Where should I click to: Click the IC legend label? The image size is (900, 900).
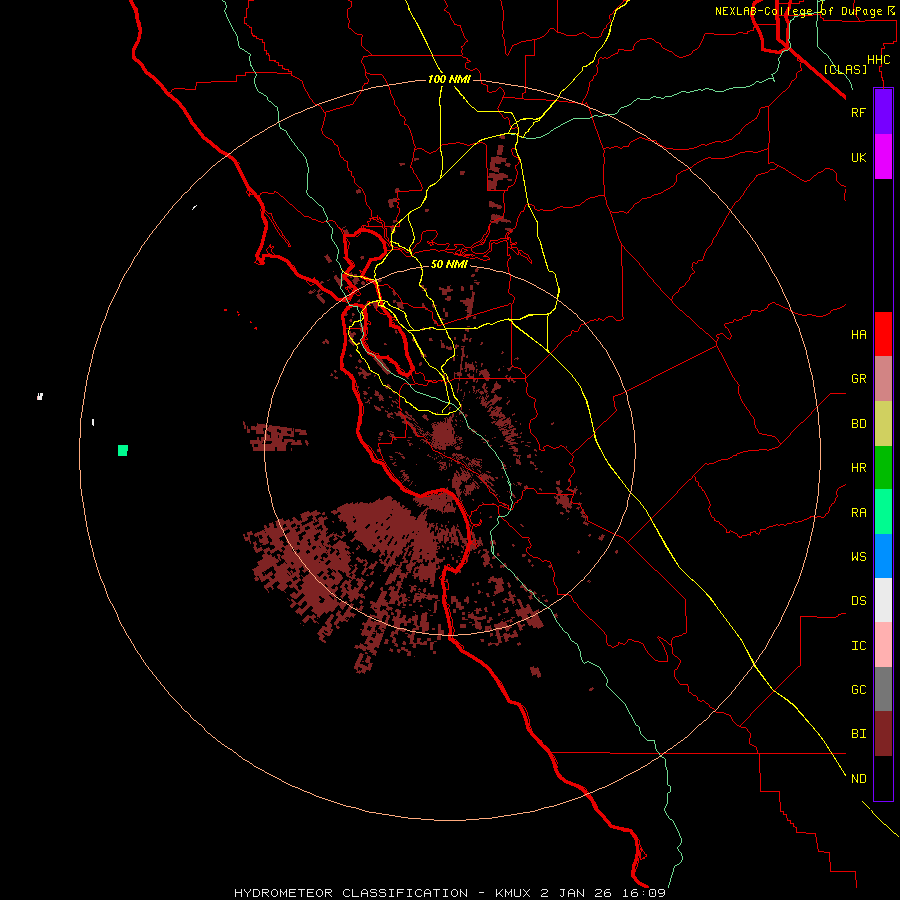tap(858, 645)
